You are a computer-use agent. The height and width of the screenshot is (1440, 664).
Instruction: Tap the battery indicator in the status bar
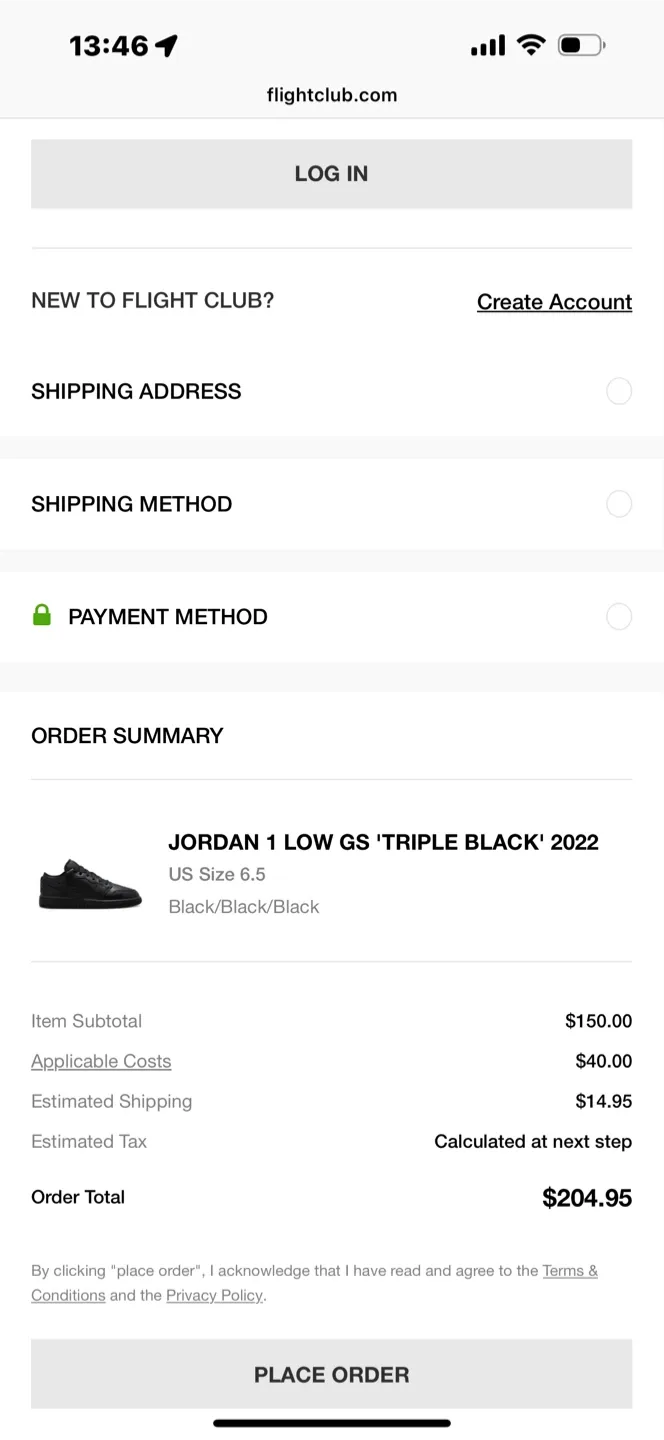tap(578, 44)
